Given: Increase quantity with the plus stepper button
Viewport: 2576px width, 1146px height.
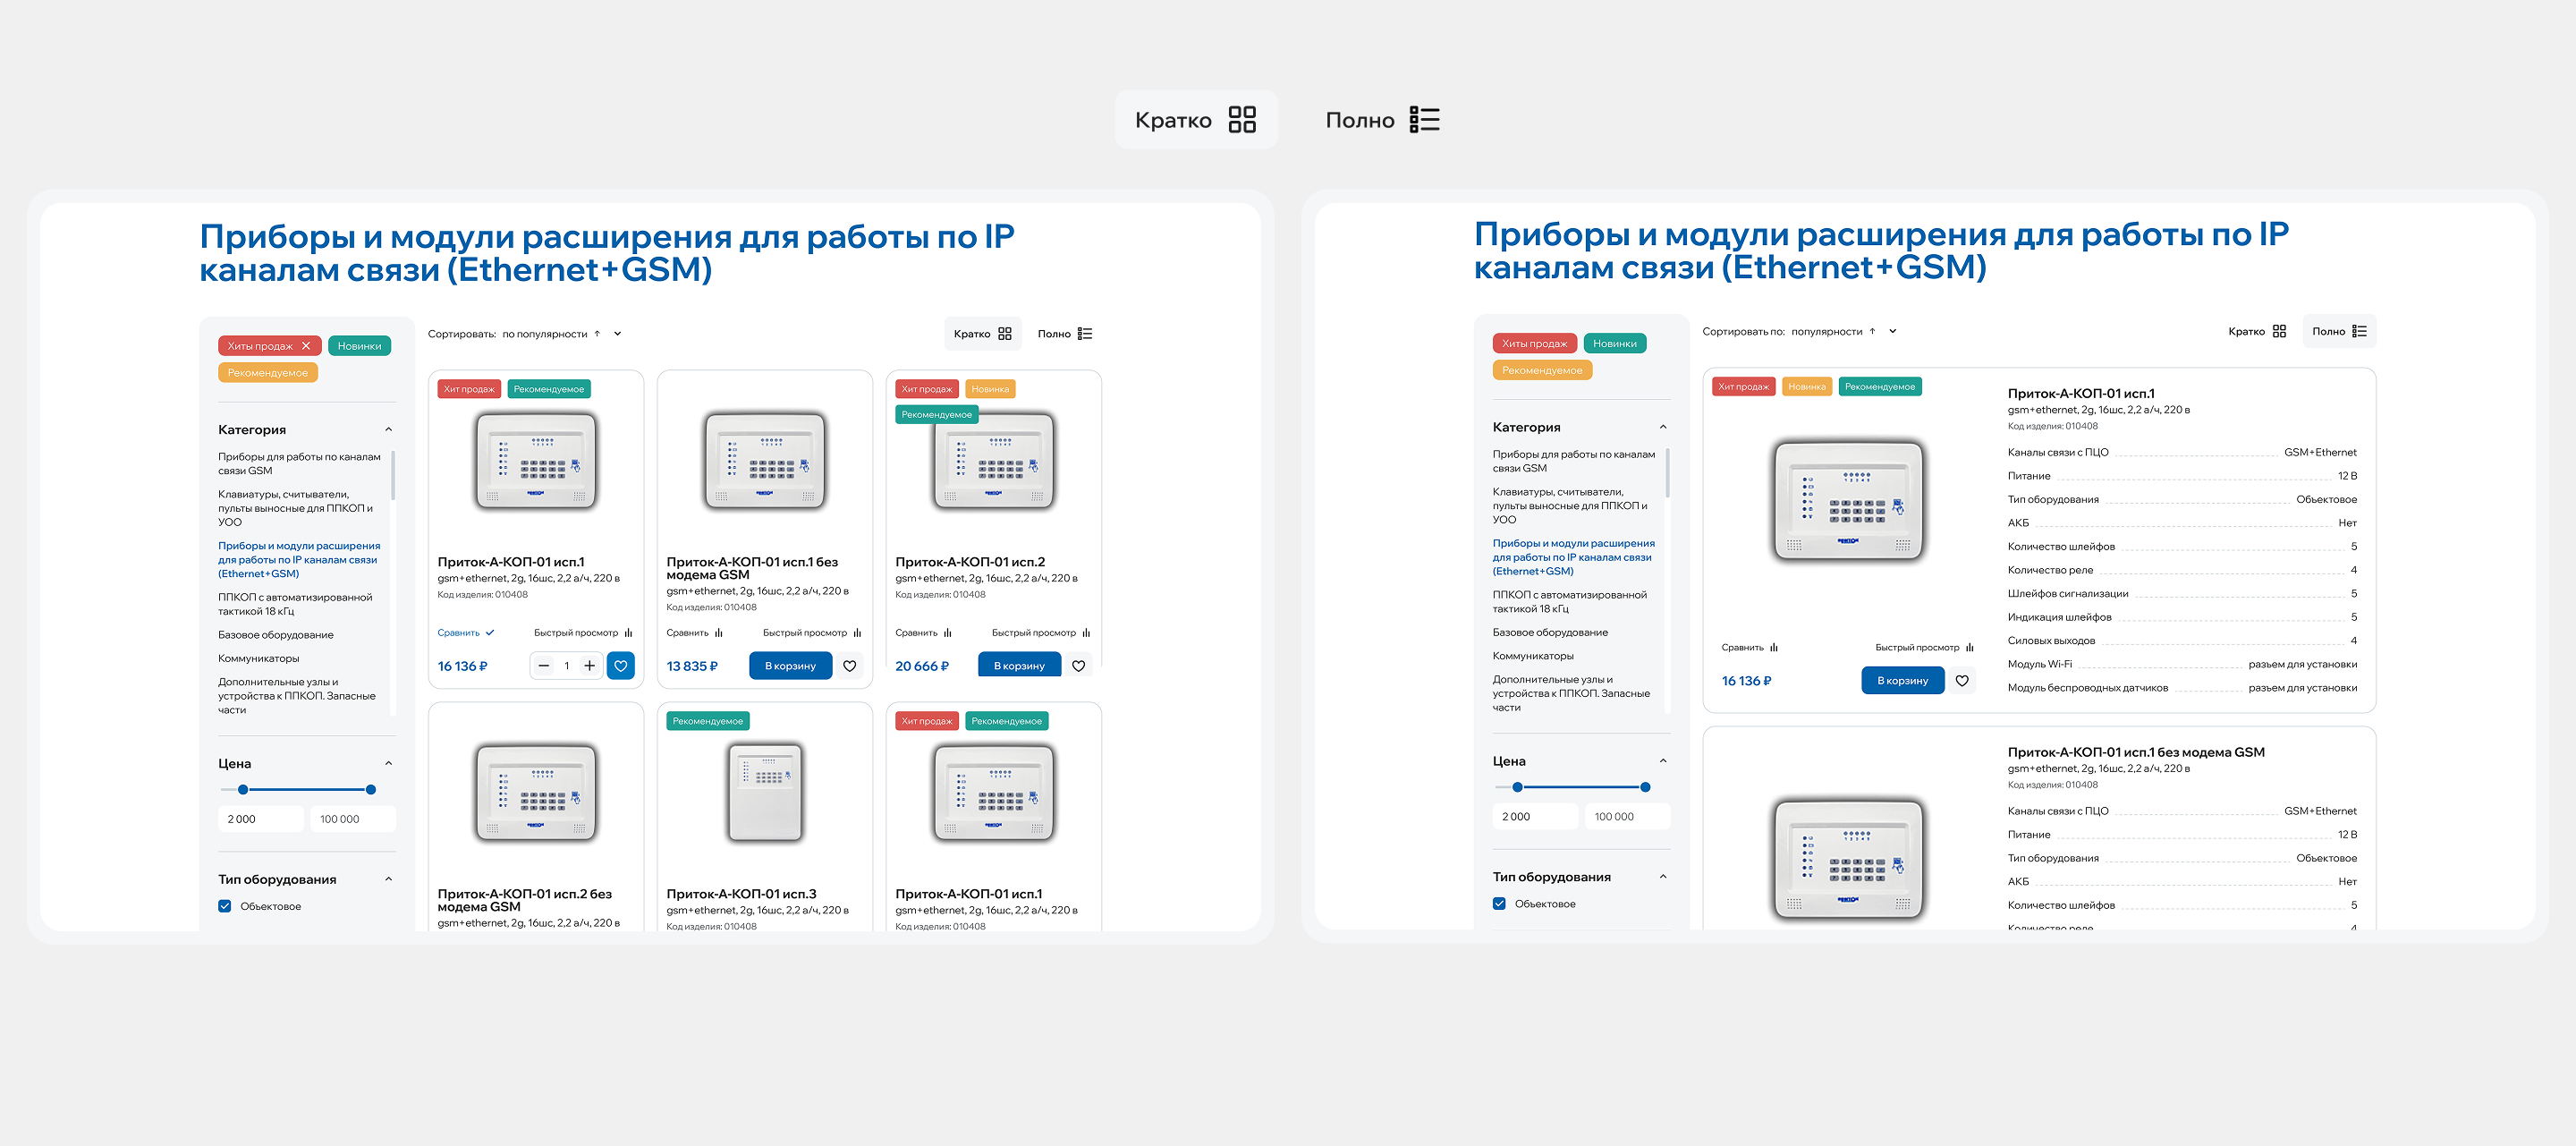Looking at the screenshot, I should 590,666.
